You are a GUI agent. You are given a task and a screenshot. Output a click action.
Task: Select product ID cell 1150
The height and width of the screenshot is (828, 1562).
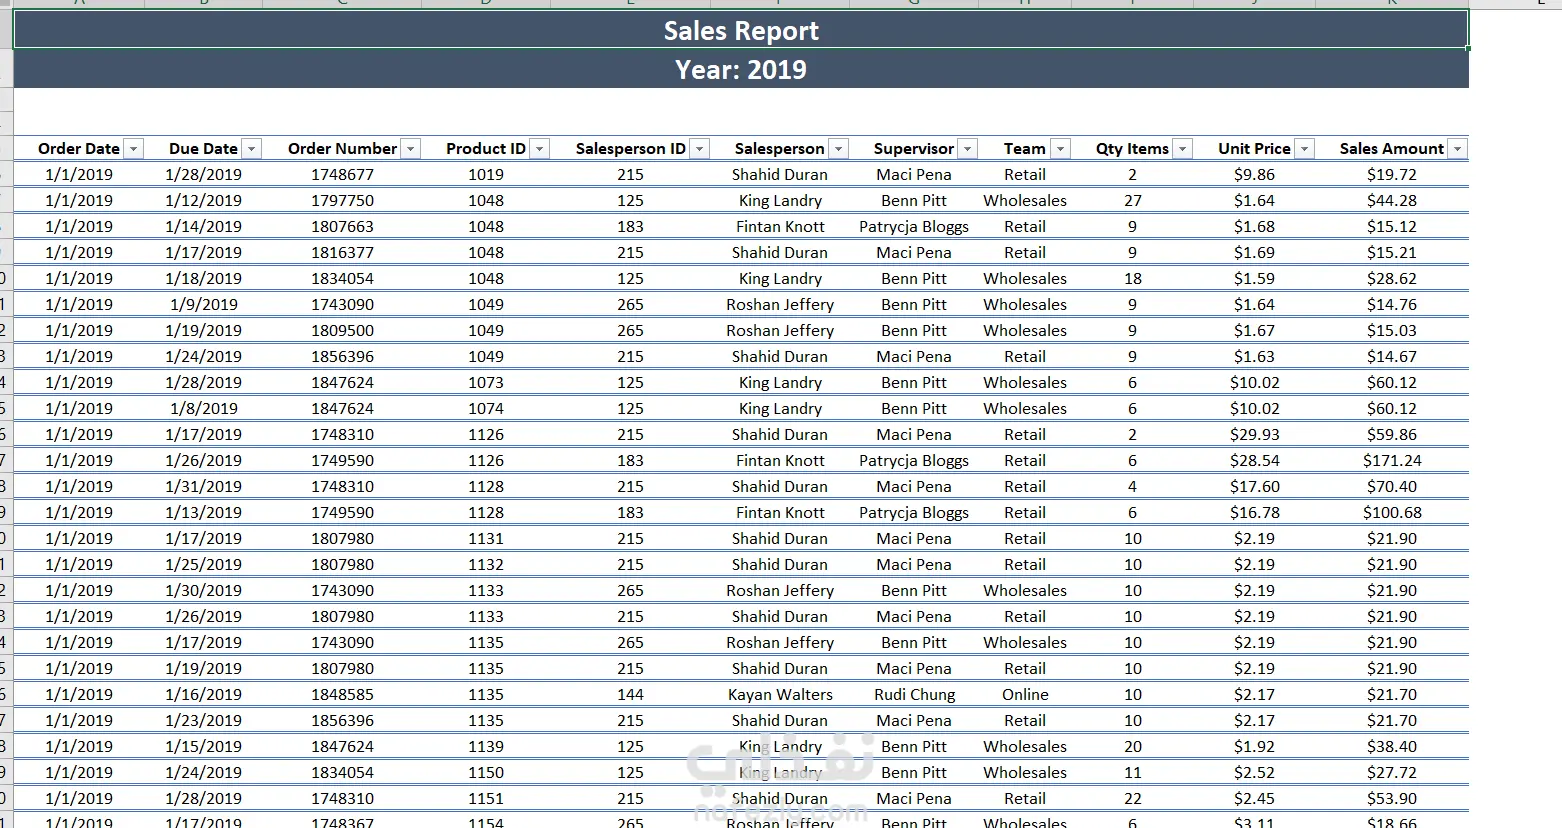pos(486,772)
